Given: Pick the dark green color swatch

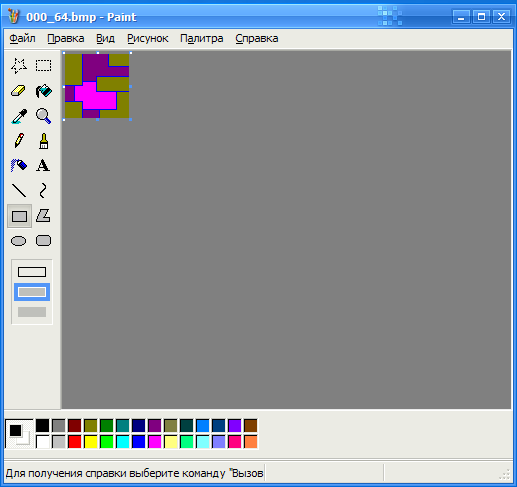Looking at the screenshot, I should (107, 426).
